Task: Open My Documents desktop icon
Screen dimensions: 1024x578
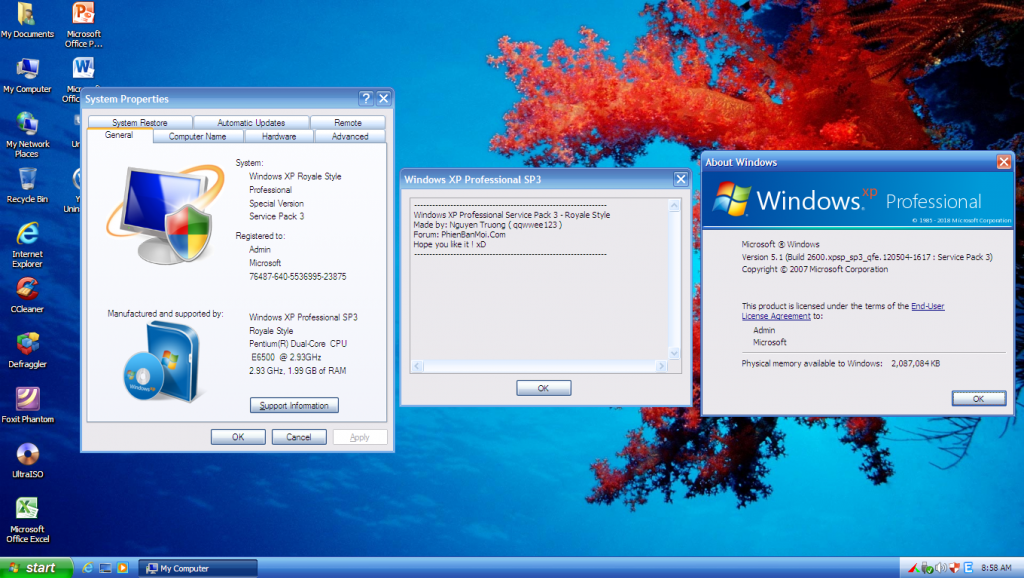Action: 27,20
